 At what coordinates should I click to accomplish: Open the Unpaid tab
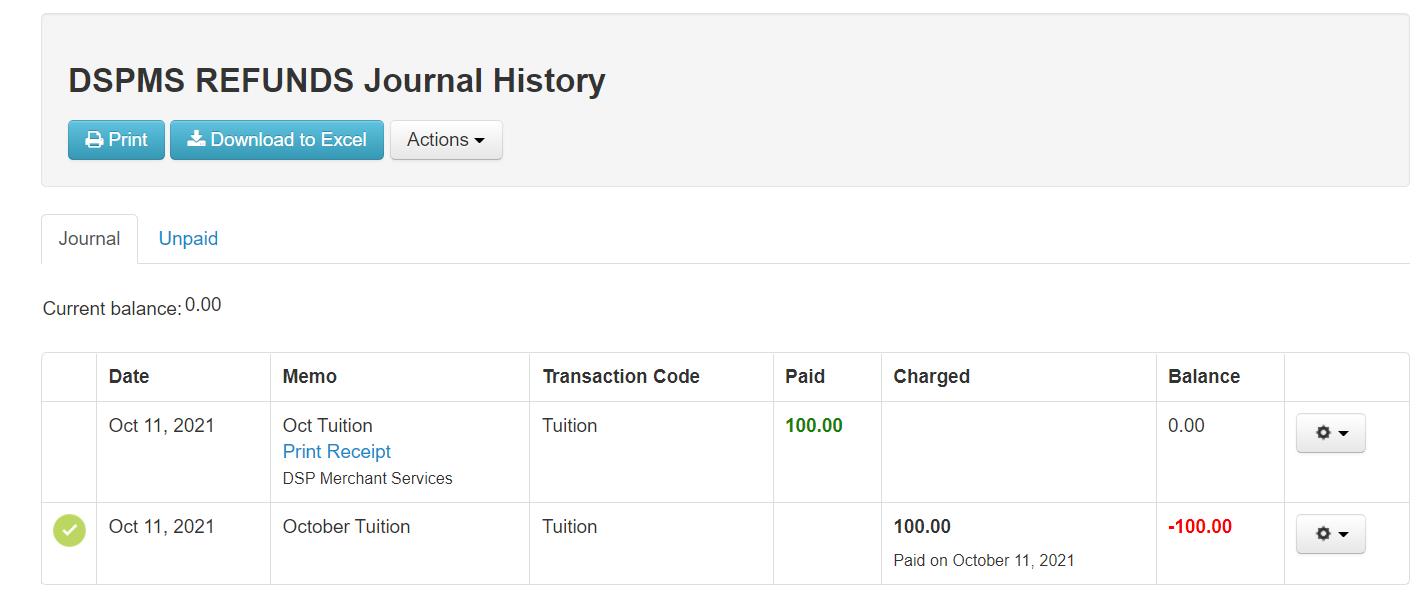coord(188,239)
